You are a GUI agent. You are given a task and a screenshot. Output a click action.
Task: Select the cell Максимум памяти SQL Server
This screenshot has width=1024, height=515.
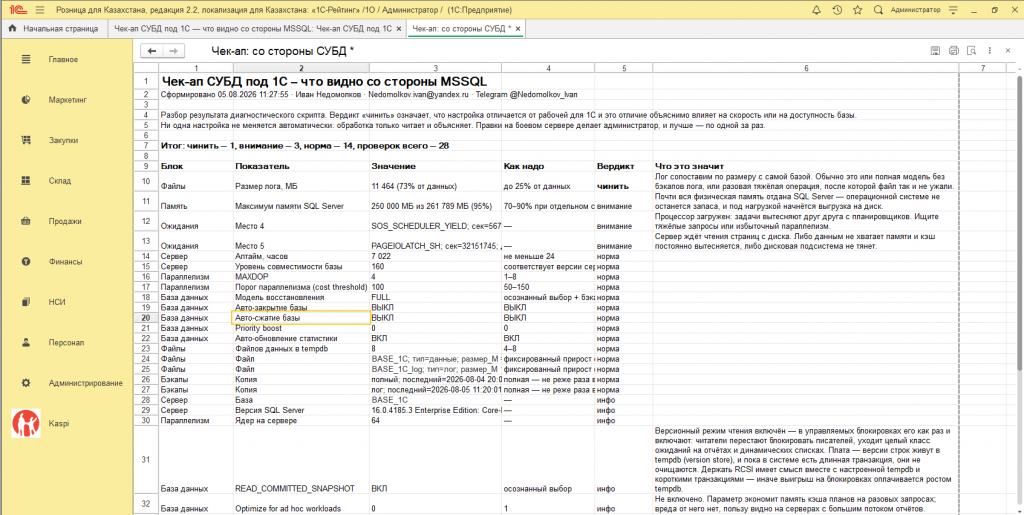(x=300, y=201)
